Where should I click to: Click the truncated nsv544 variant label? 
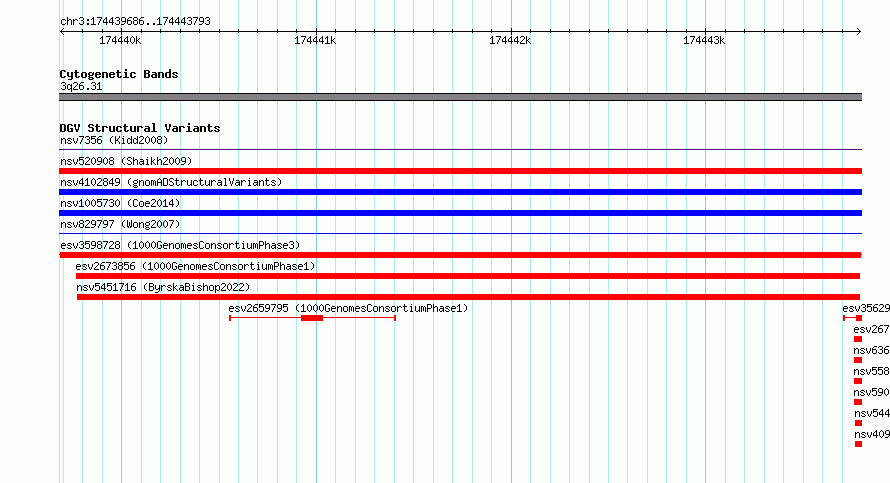pos(872,413)
